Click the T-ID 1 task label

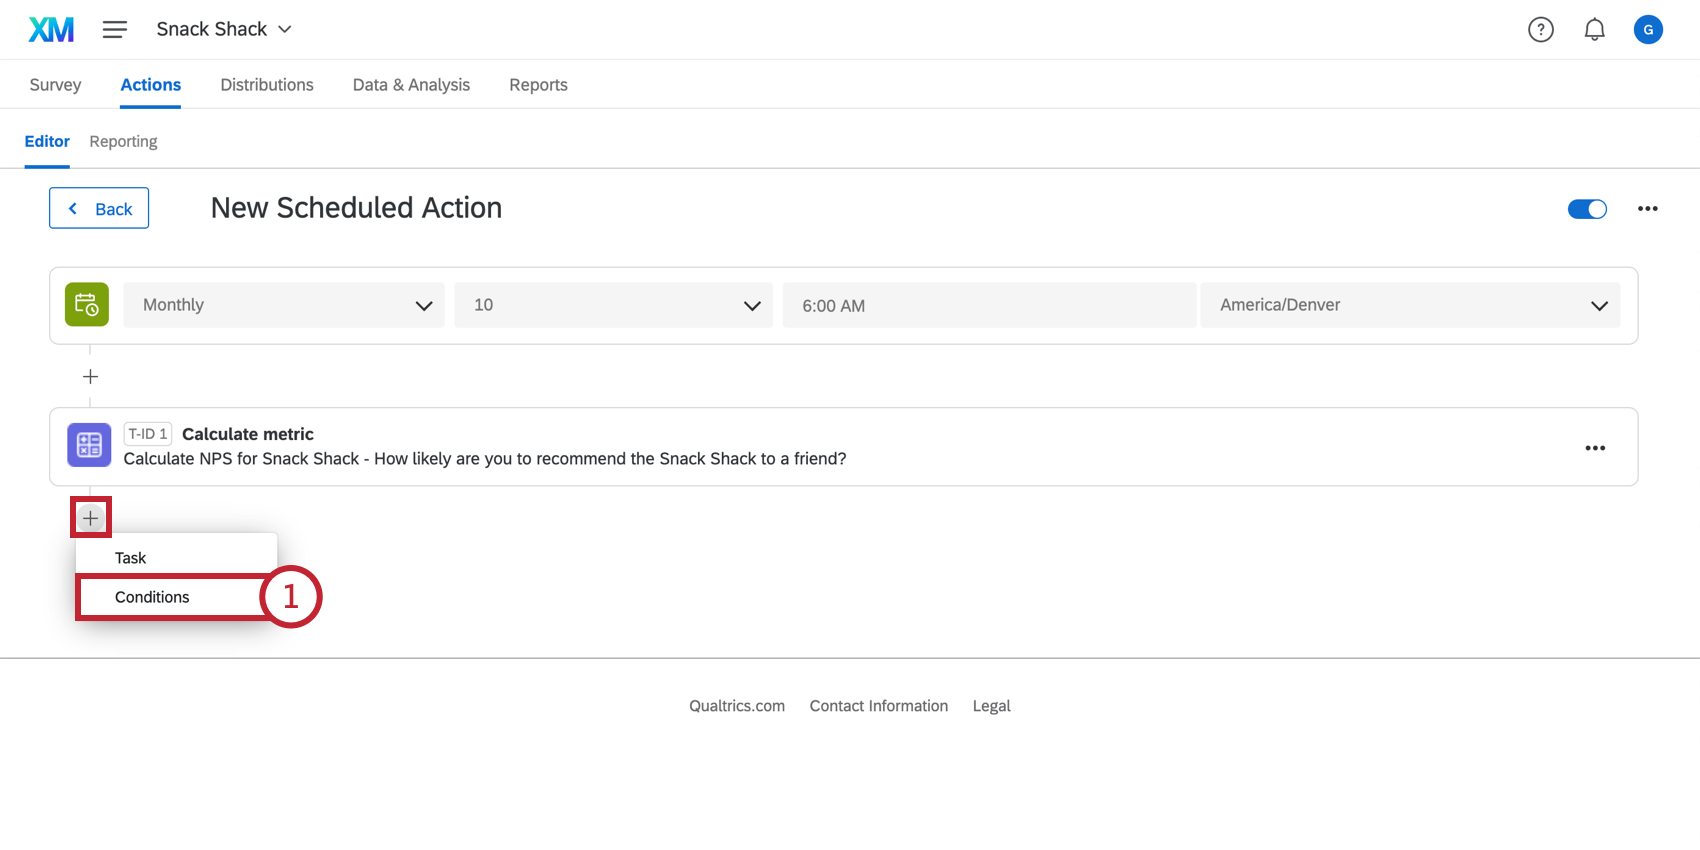tap(148, 434)
